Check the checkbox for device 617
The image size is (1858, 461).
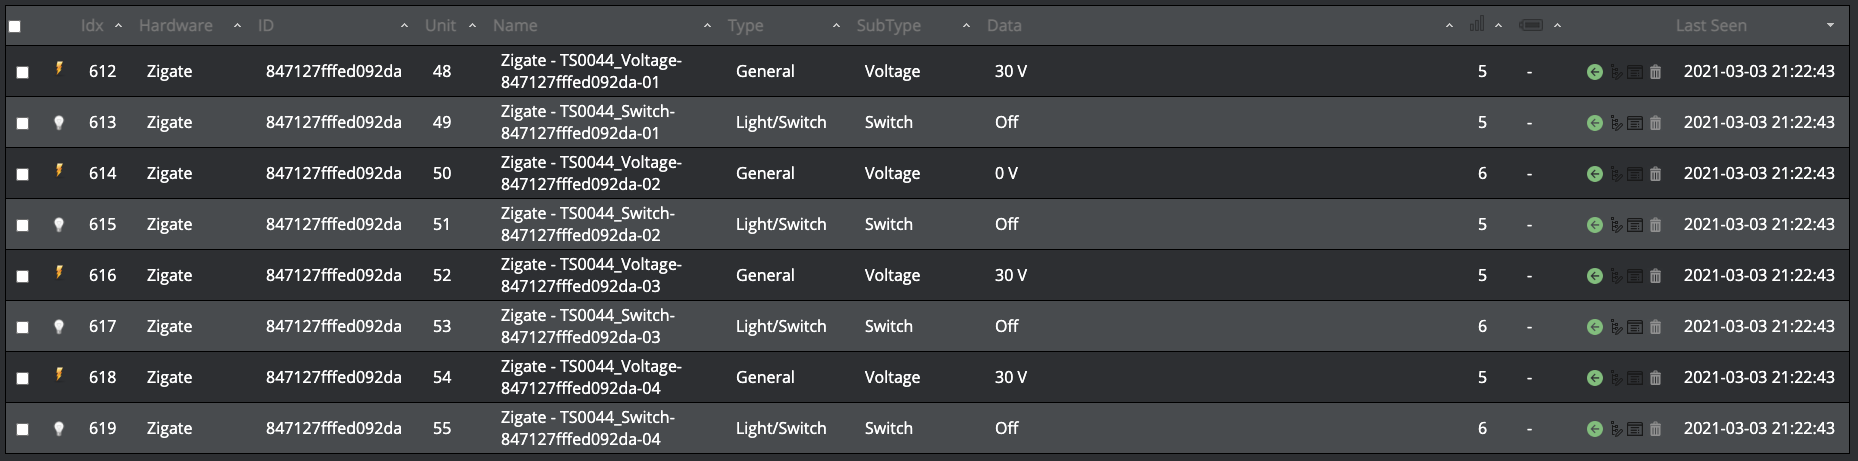tap(22, 327)
